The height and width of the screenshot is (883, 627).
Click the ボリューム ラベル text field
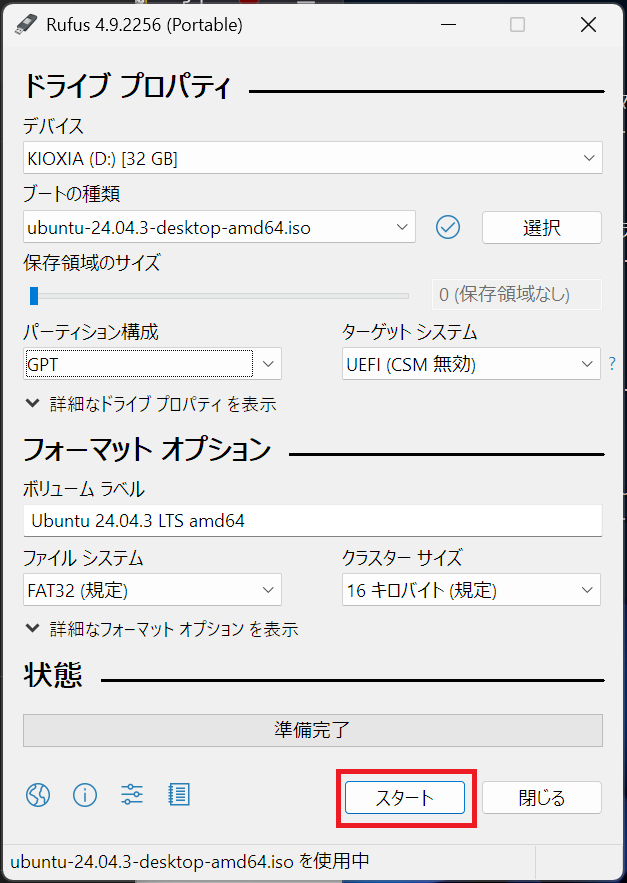coord(313,520)
